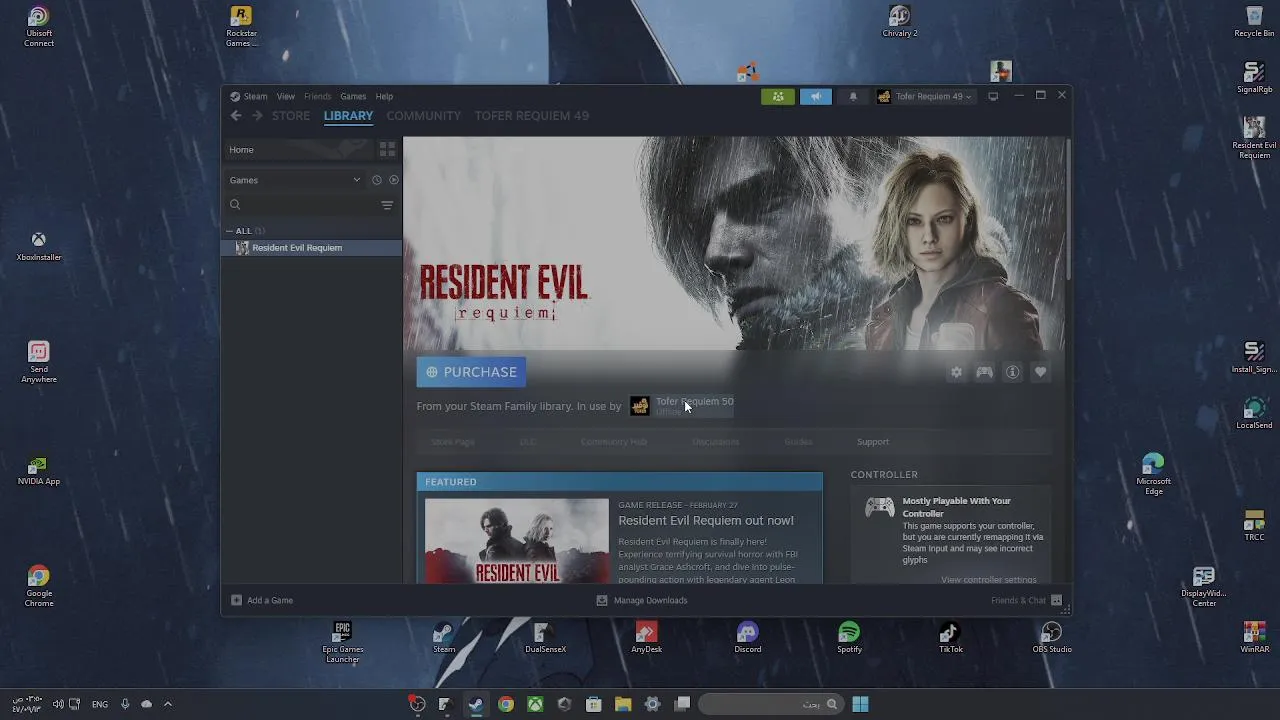Viewport: 1280px width, 720px height.
Task: Open Tofer Requiem 50 user profile
Action: pos(682,405)
